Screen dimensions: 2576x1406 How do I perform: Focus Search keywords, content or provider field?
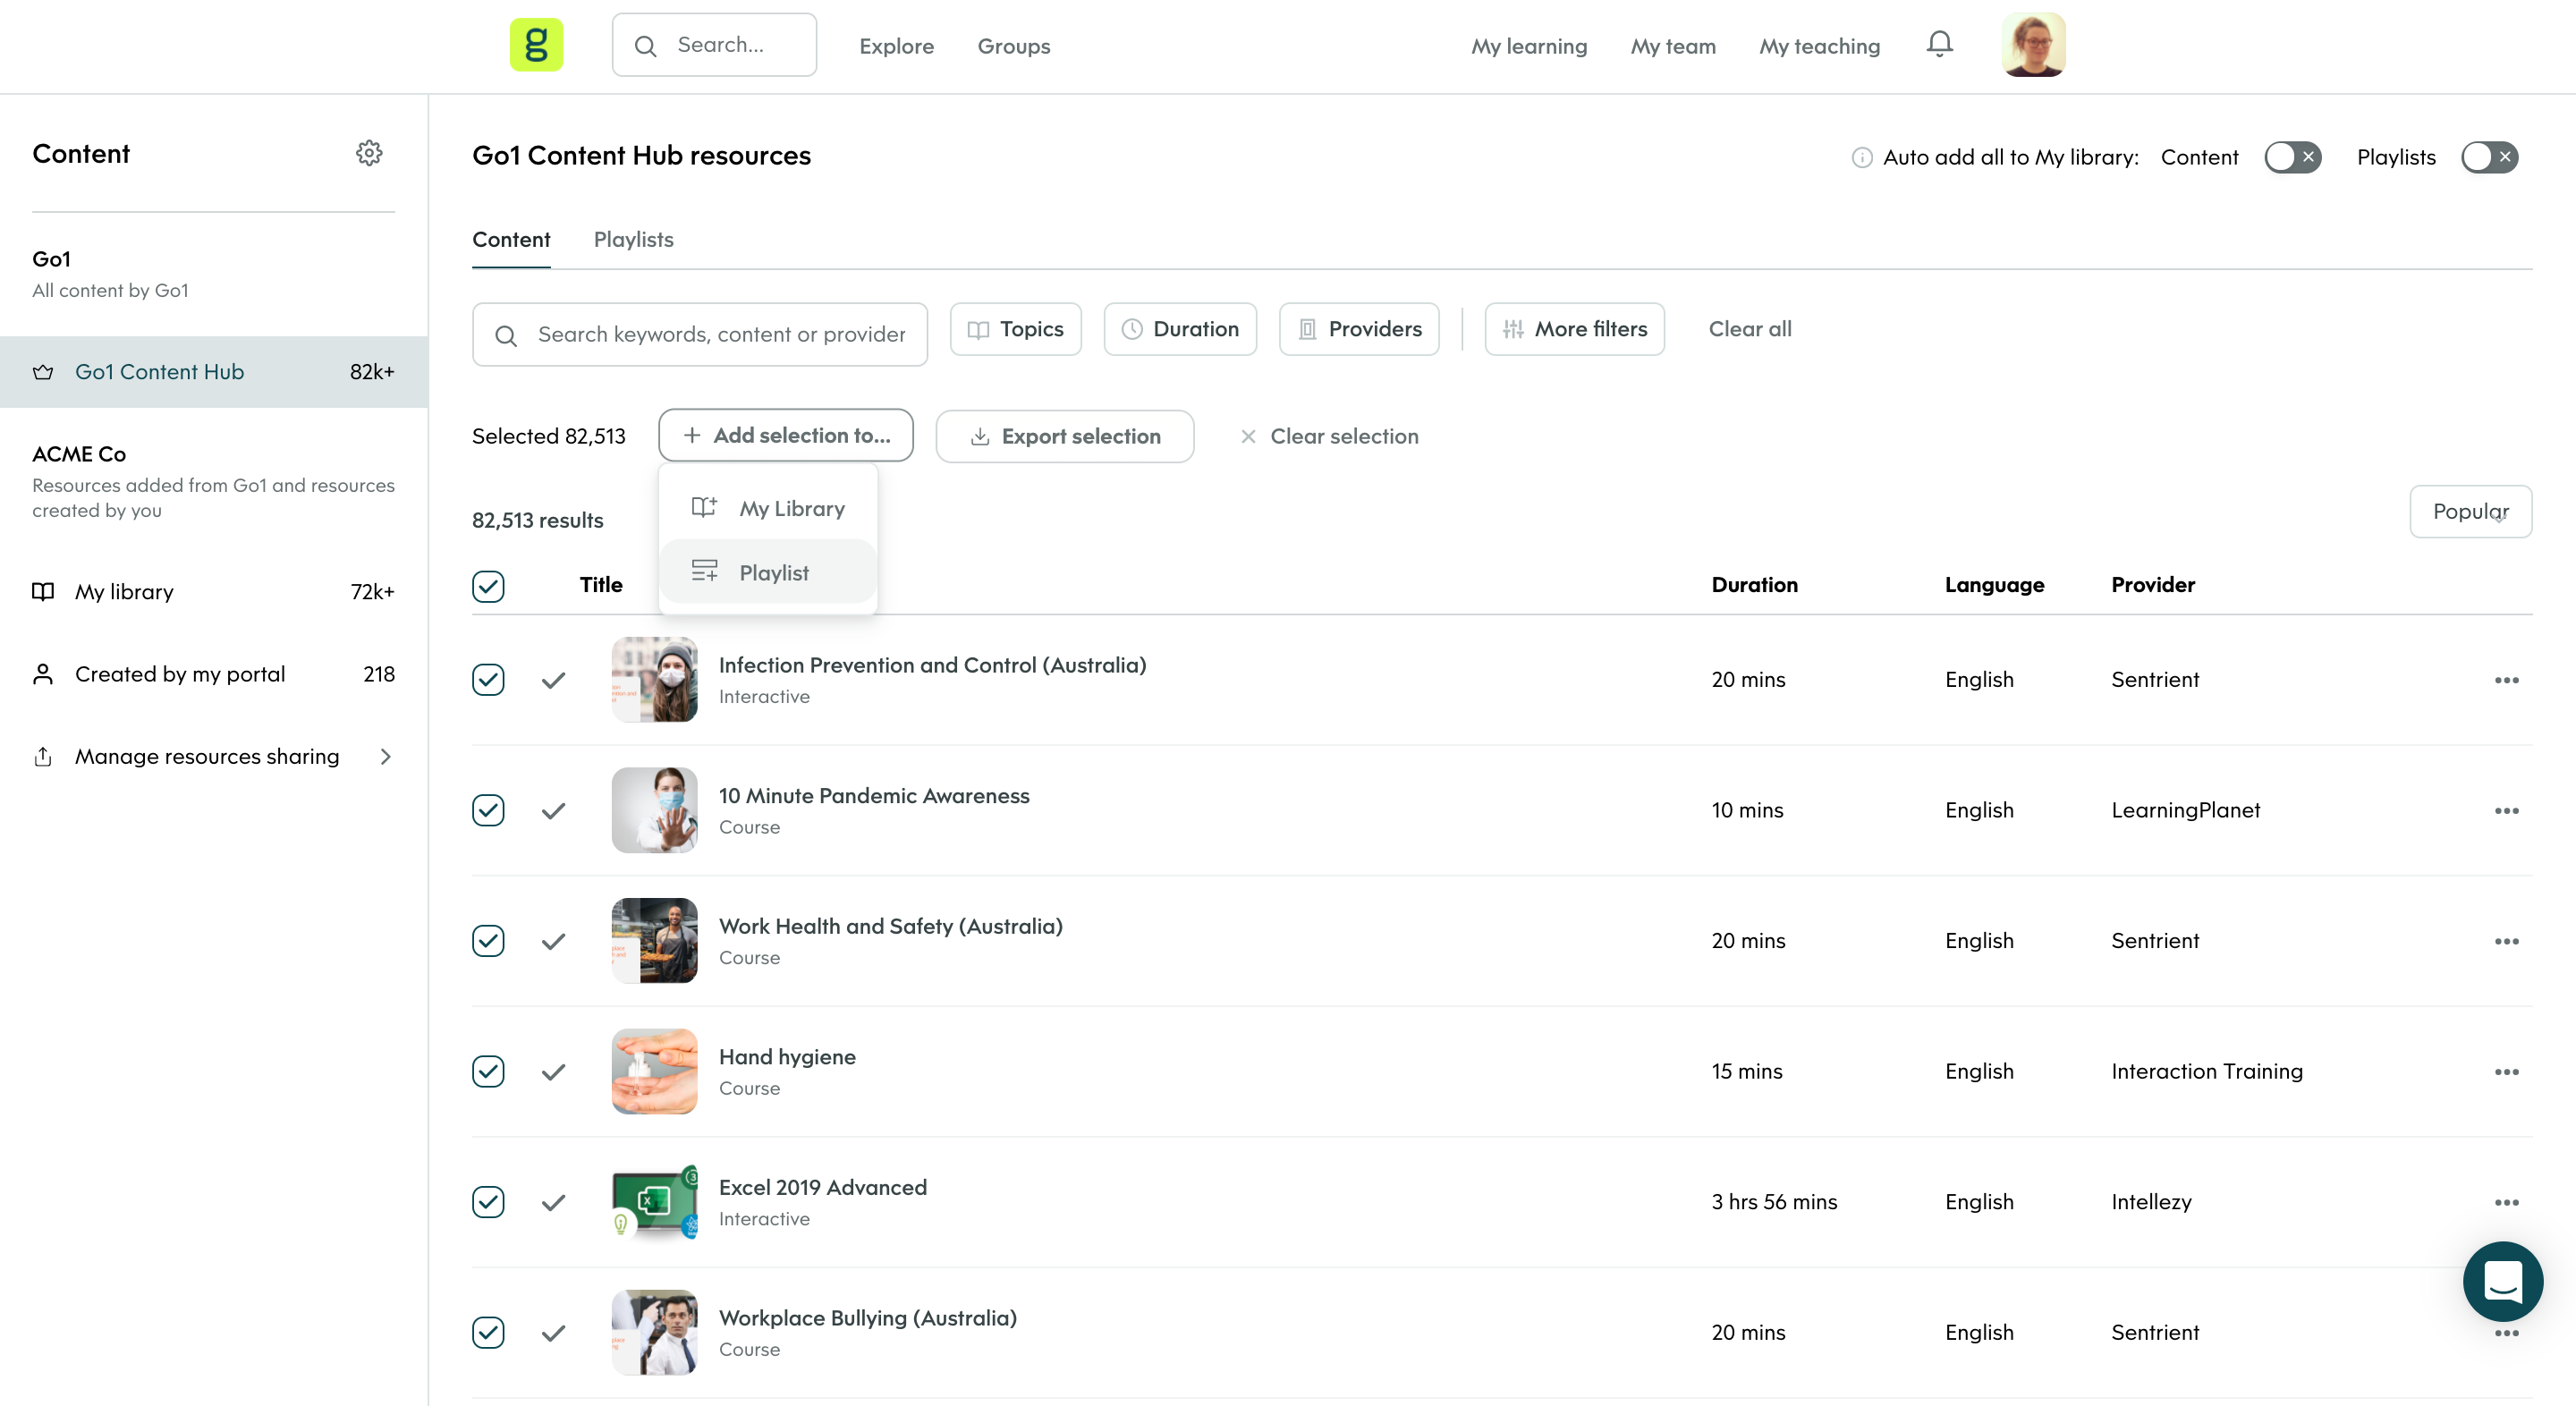699,335
